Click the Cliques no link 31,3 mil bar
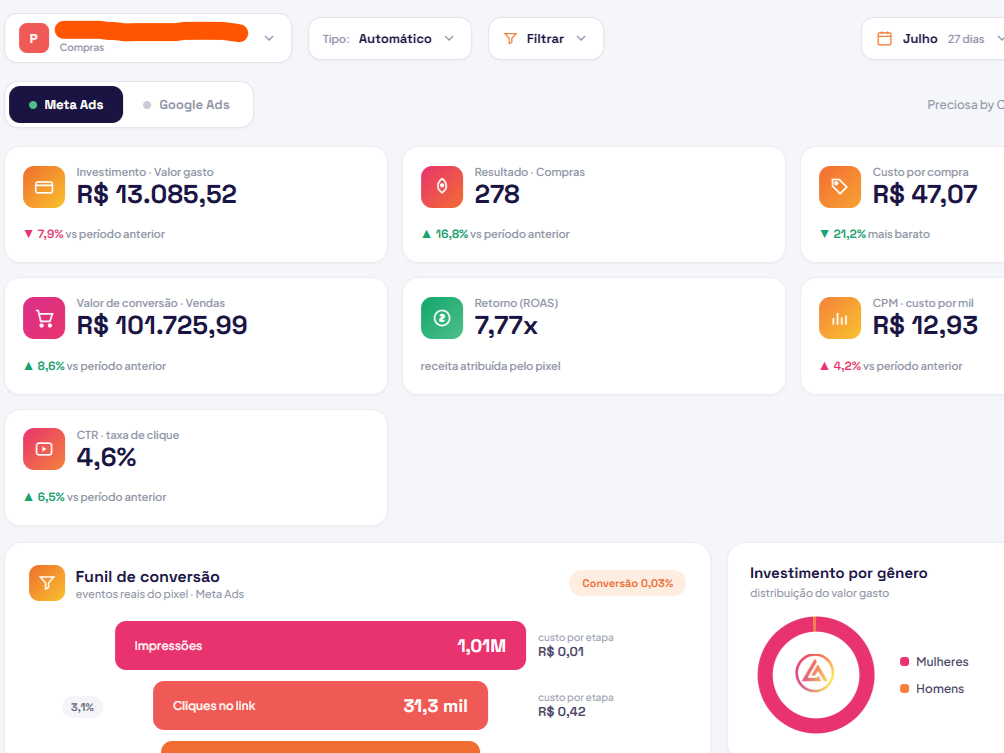This screenshot has height=753, width=1004. 320,706
